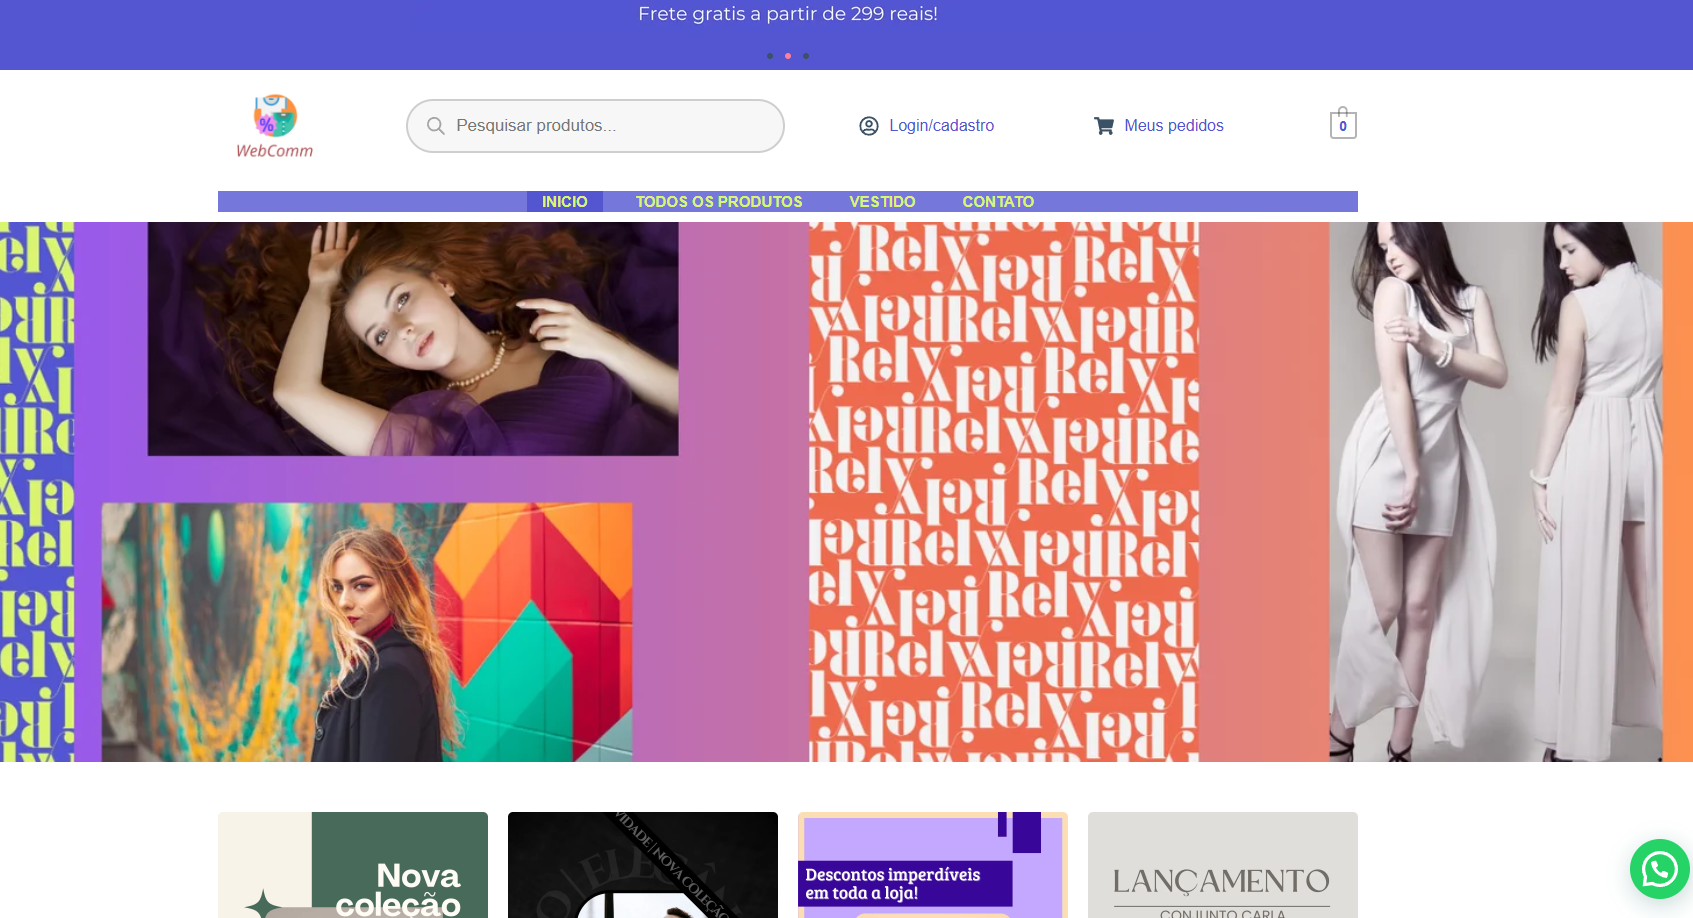Go to the INICIO menu item

[564, 202]
